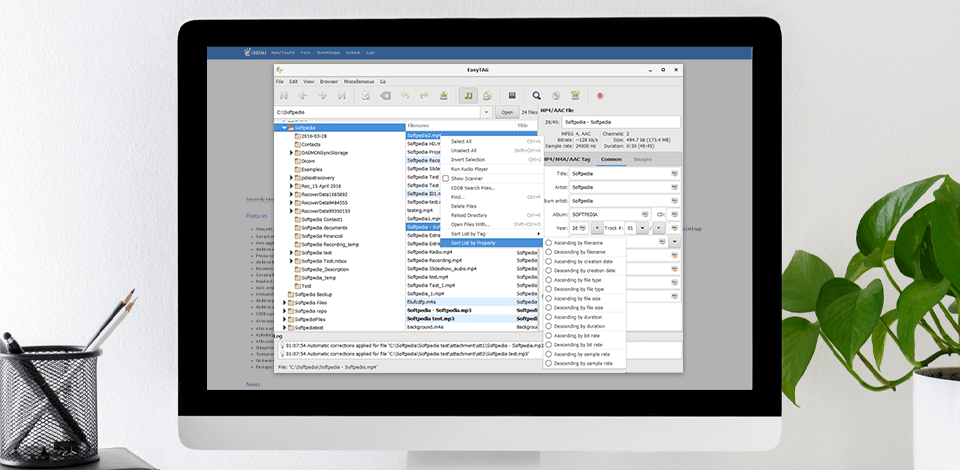Click the grey CDDB disc search icon

[x=556, y=95]
